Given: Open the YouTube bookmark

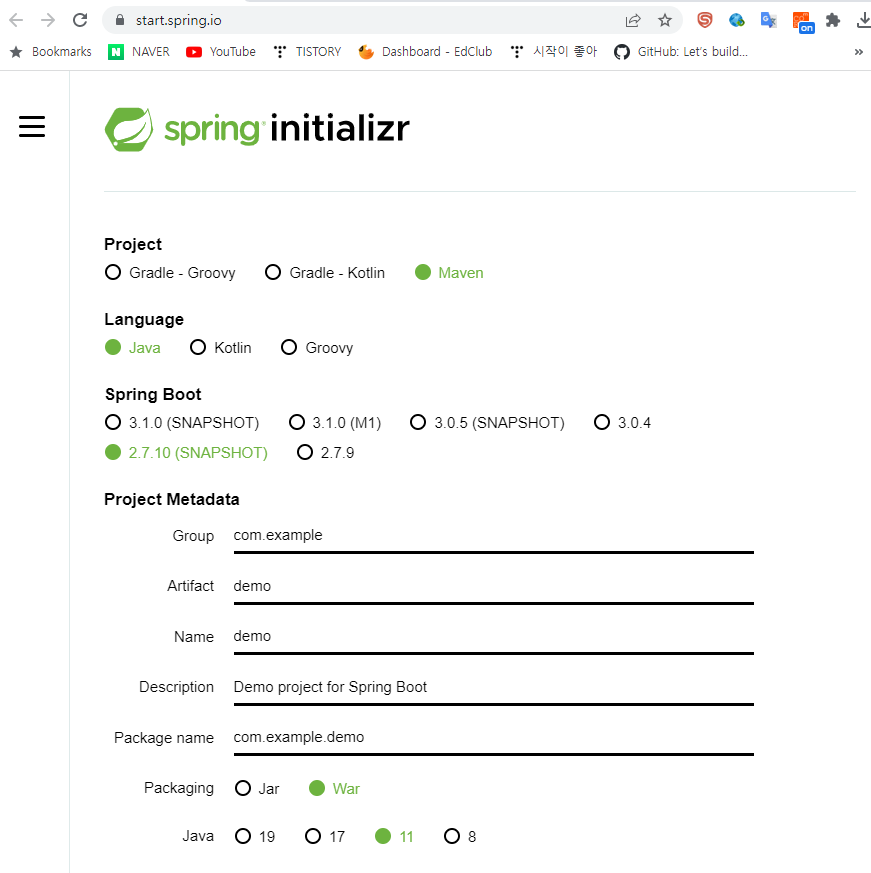Looking at the screenshot, I should click(x=221, y=52).
